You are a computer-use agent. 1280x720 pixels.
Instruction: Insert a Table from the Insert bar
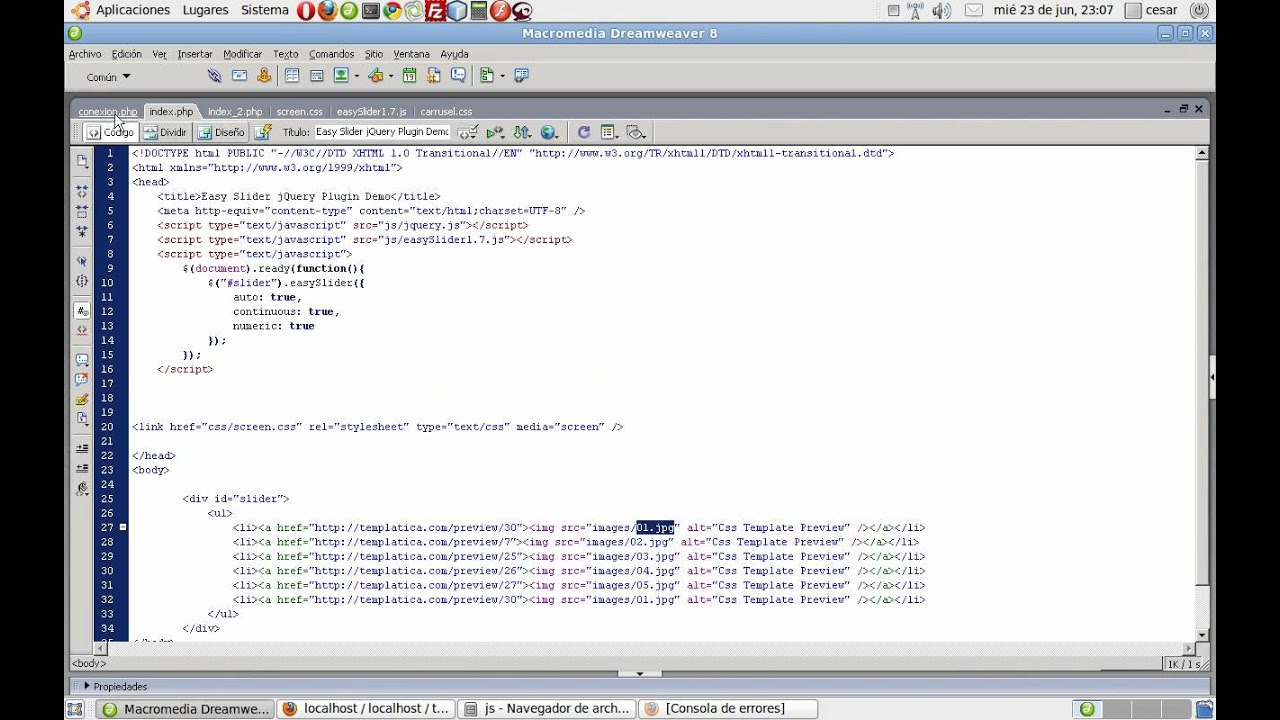tap(292, 76)
